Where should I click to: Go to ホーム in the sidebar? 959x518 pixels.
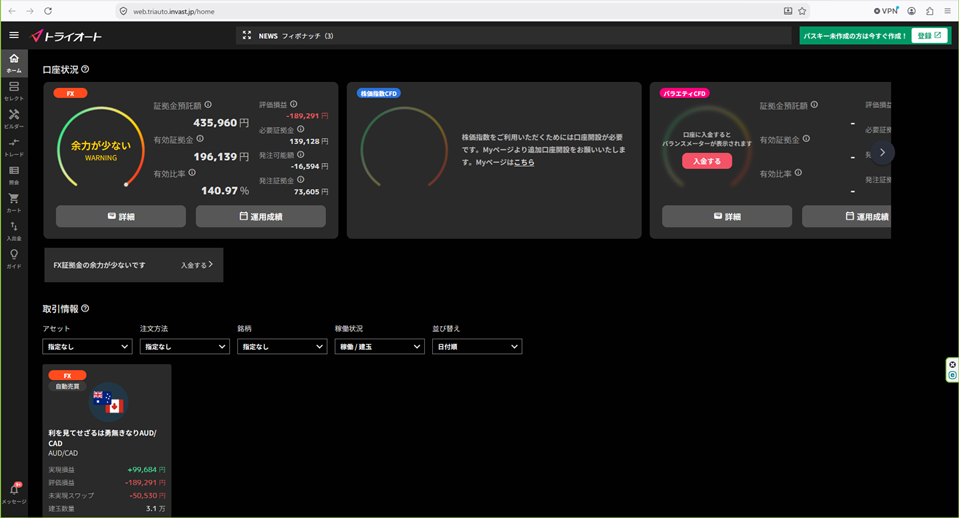[x=14, y=63]
